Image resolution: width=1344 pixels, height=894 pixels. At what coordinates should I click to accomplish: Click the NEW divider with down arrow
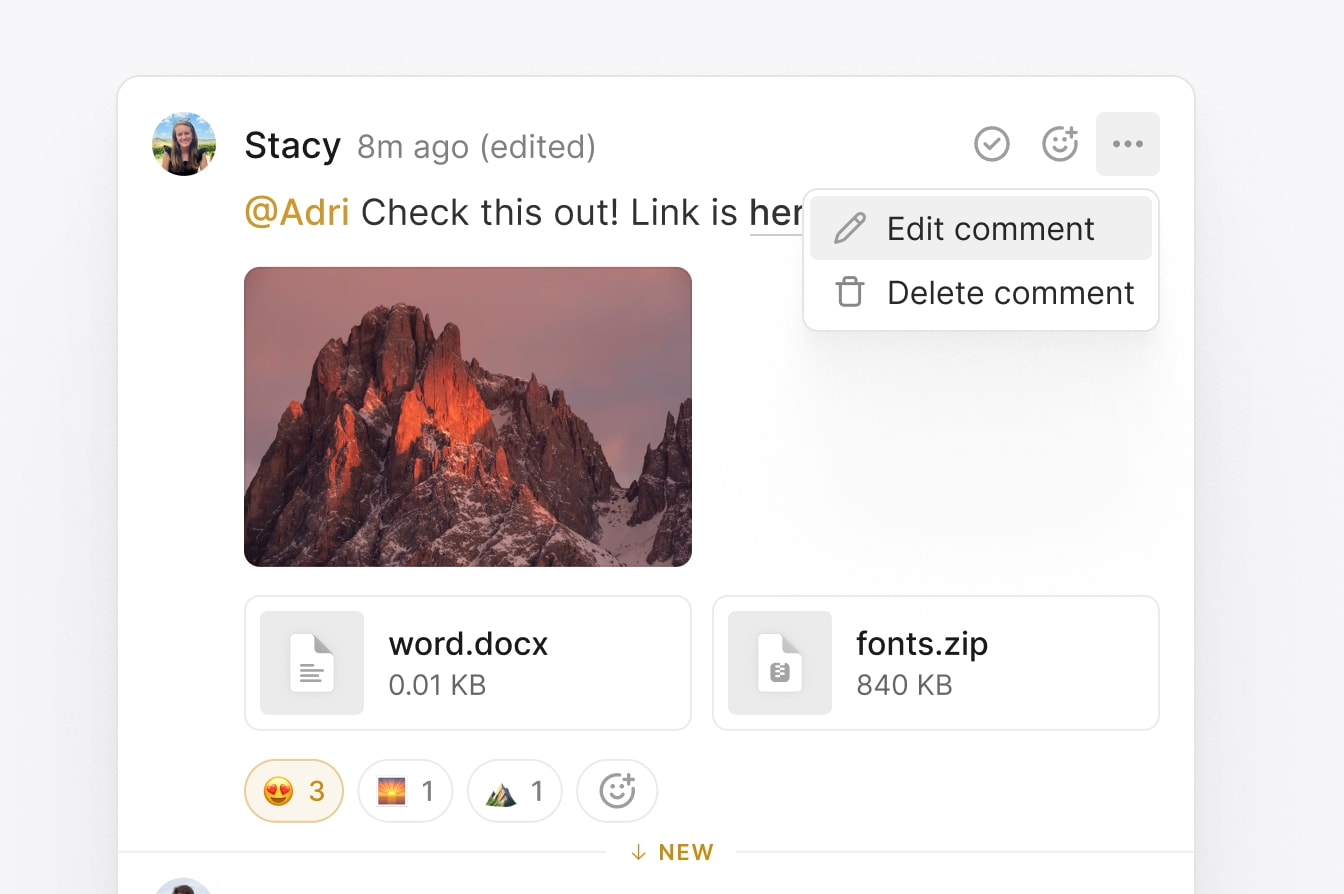[671, 852]
